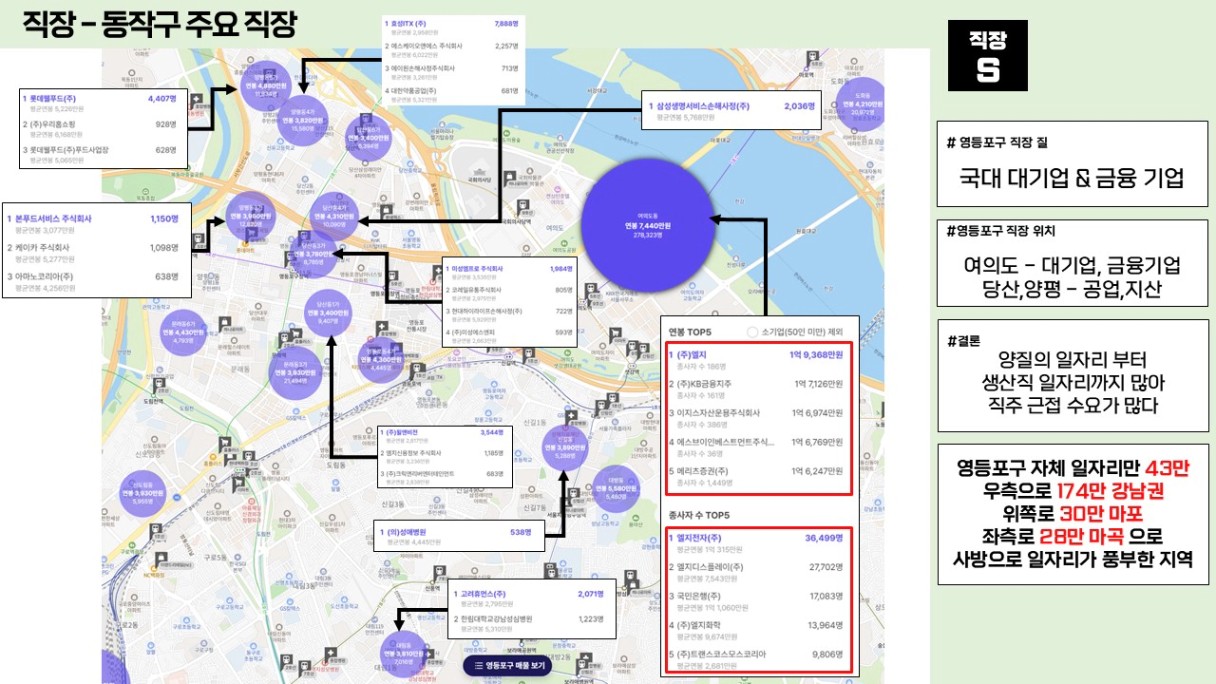Open the 엘지디스플레이(주) 27,702명 row

coord(758,572)
